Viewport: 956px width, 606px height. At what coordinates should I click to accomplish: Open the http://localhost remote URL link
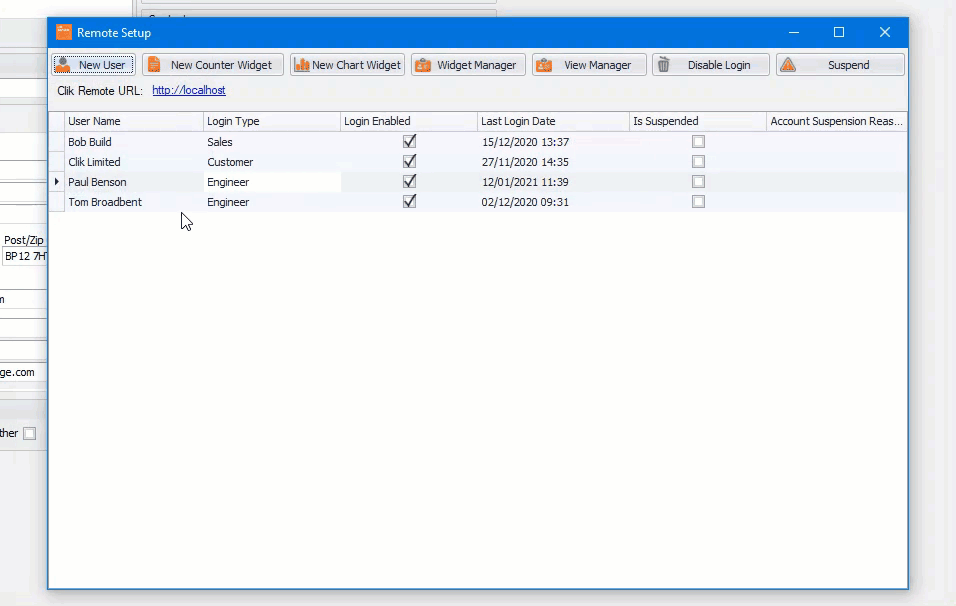pos(189,90)
